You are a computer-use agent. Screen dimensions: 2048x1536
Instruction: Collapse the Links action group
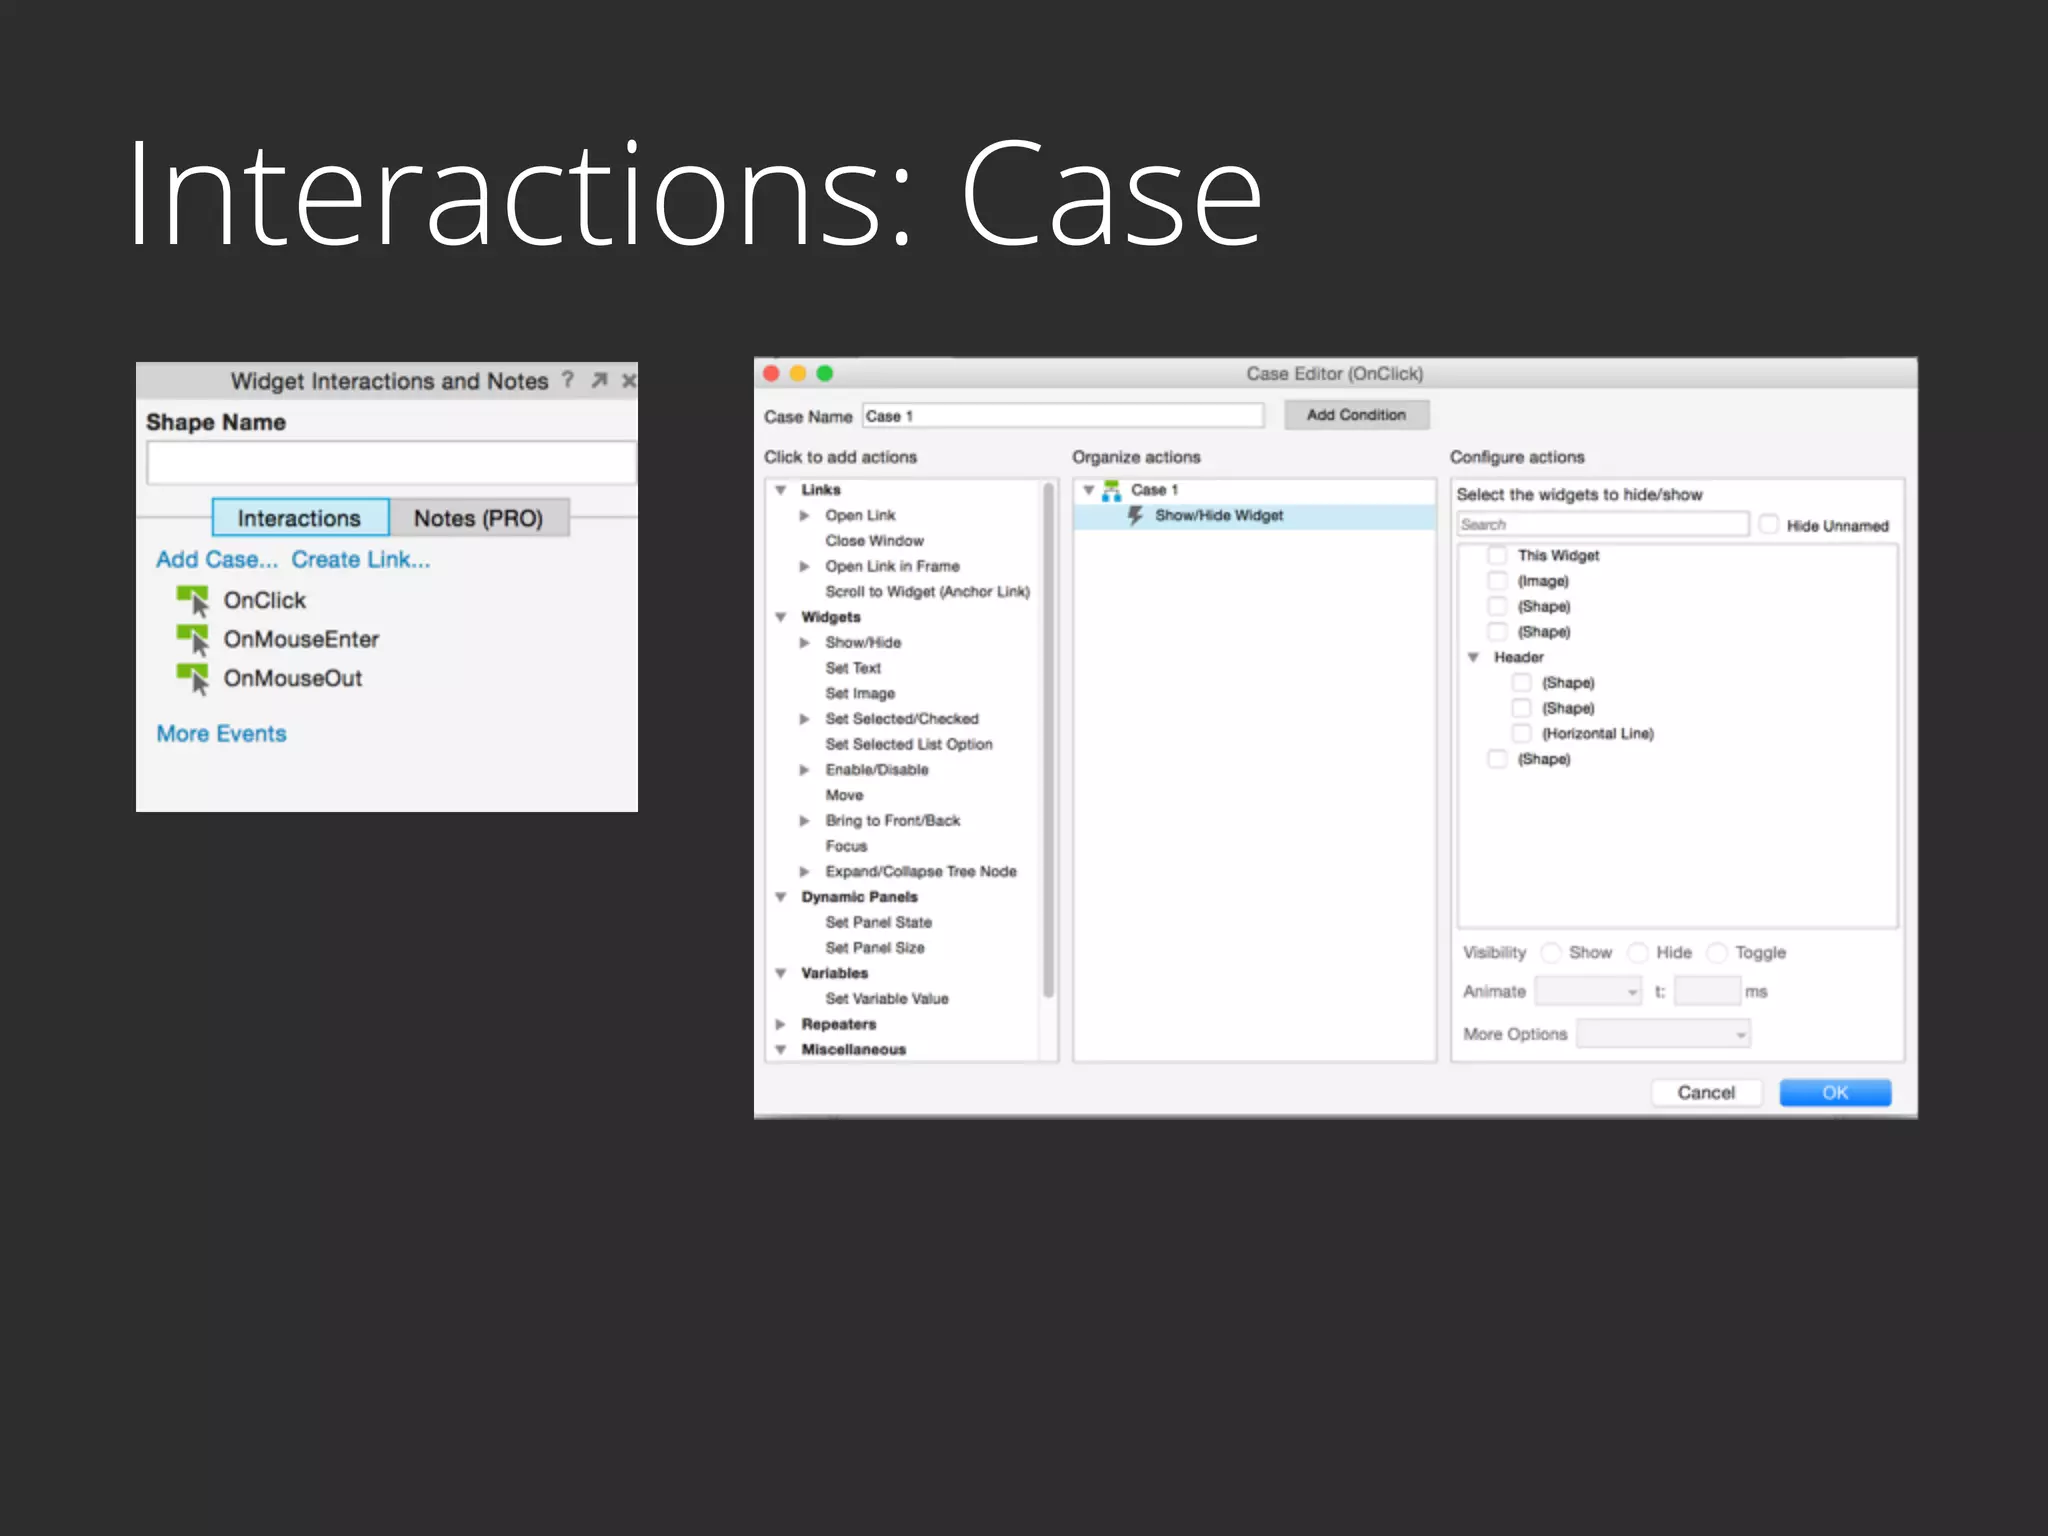pyautogui.click(x=781, y=490)
